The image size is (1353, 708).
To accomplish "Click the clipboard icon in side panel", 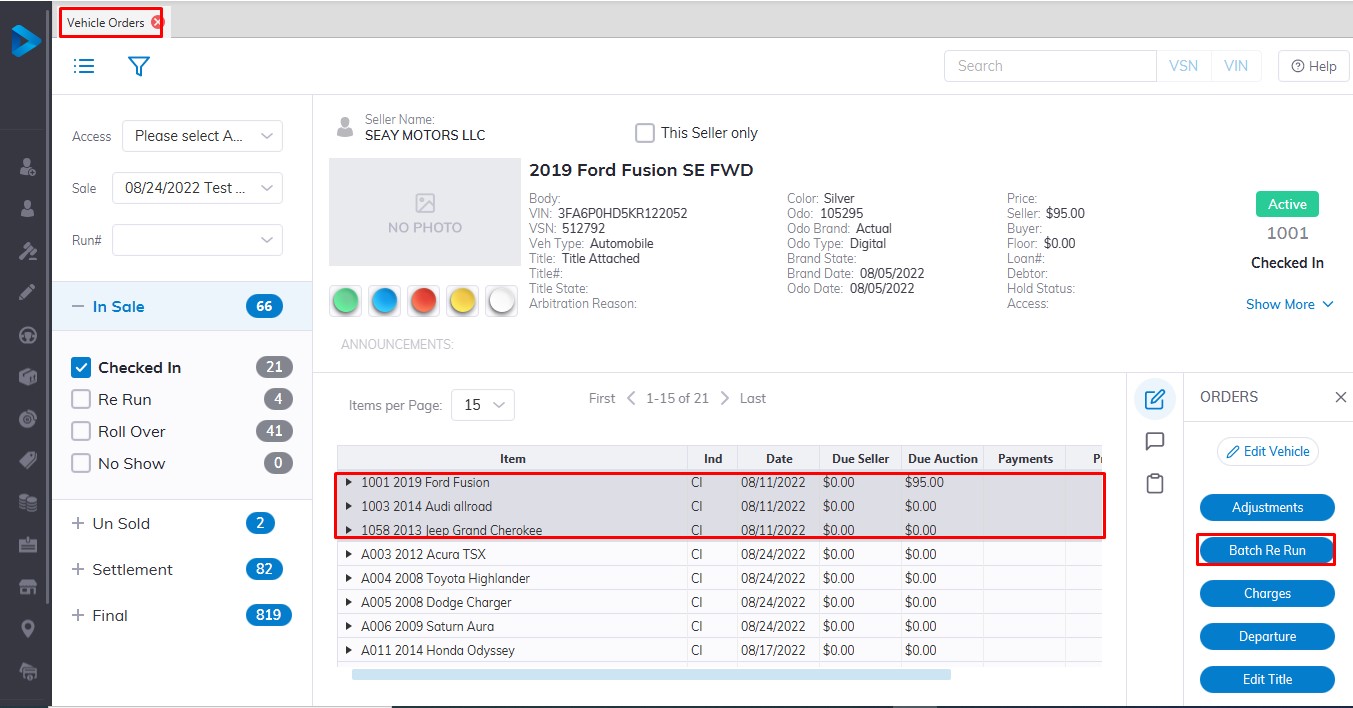I will [1154, 484].
